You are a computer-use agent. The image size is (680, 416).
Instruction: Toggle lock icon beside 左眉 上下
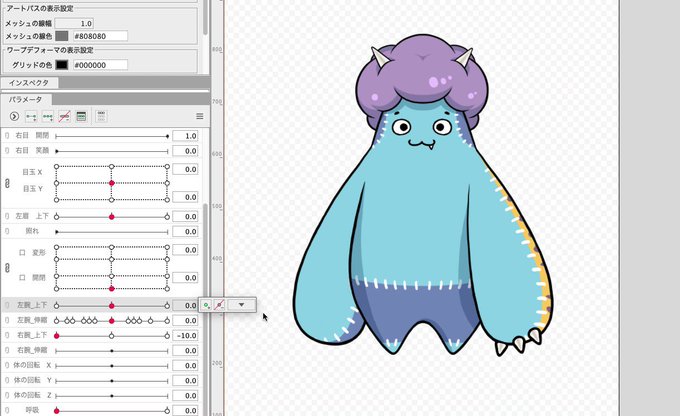7,216
